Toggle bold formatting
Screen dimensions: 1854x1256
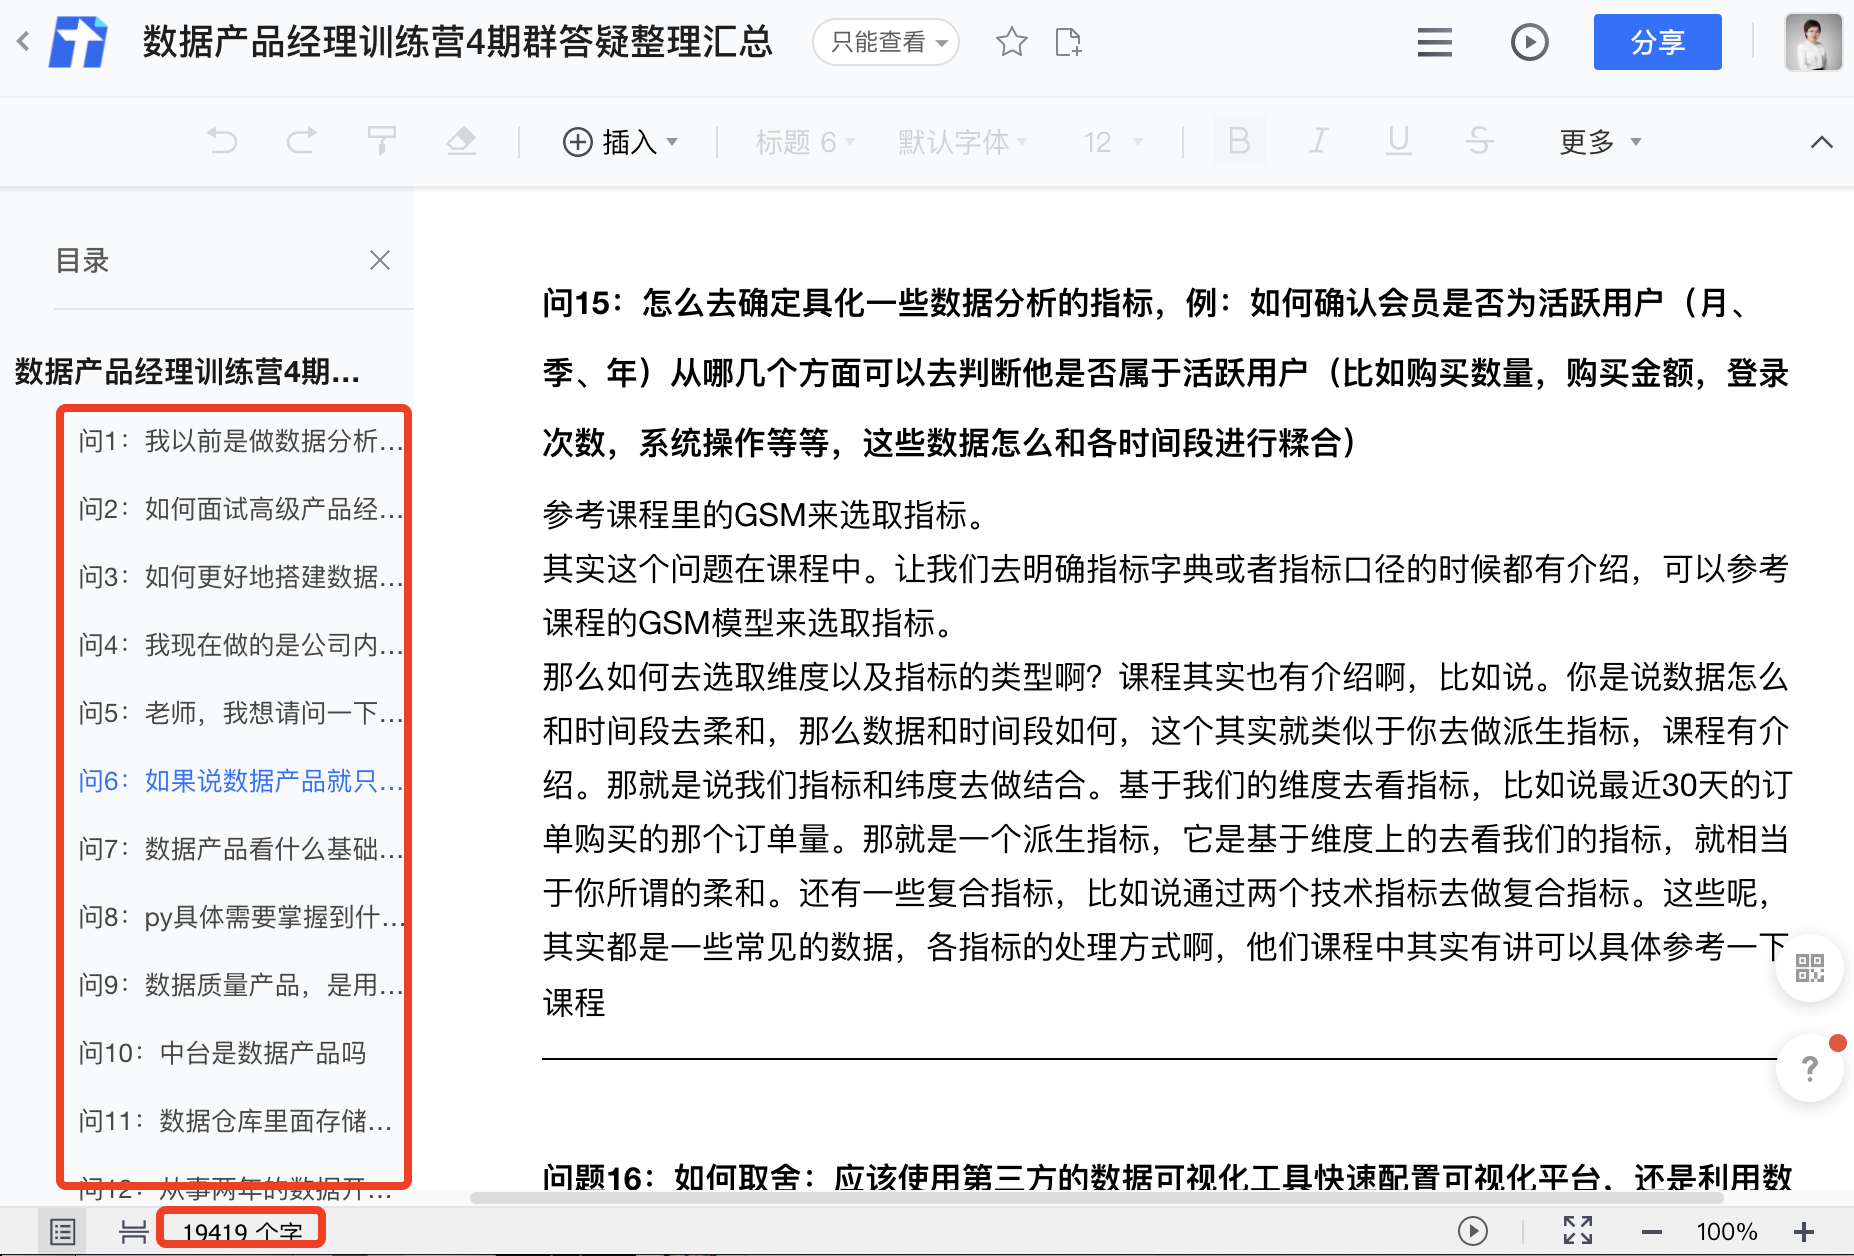(x=1238, y=141)
